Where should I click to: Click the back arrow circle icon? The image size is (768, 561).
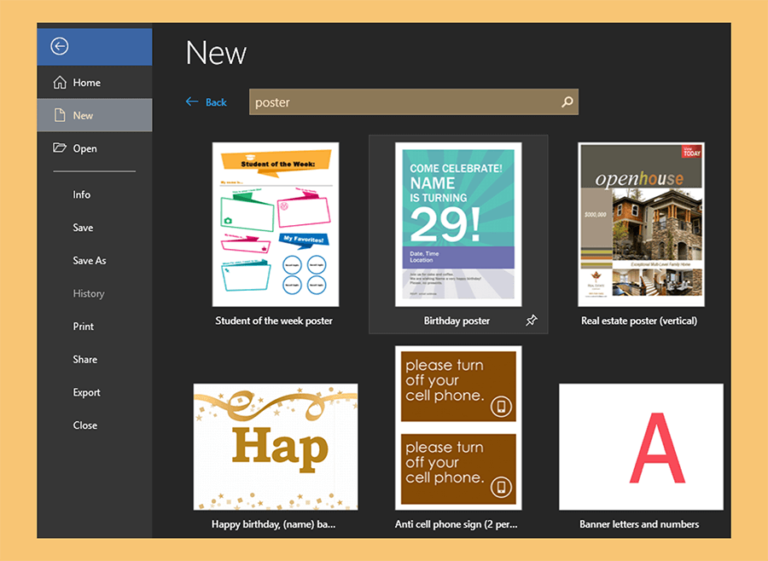tap(59, 47)
